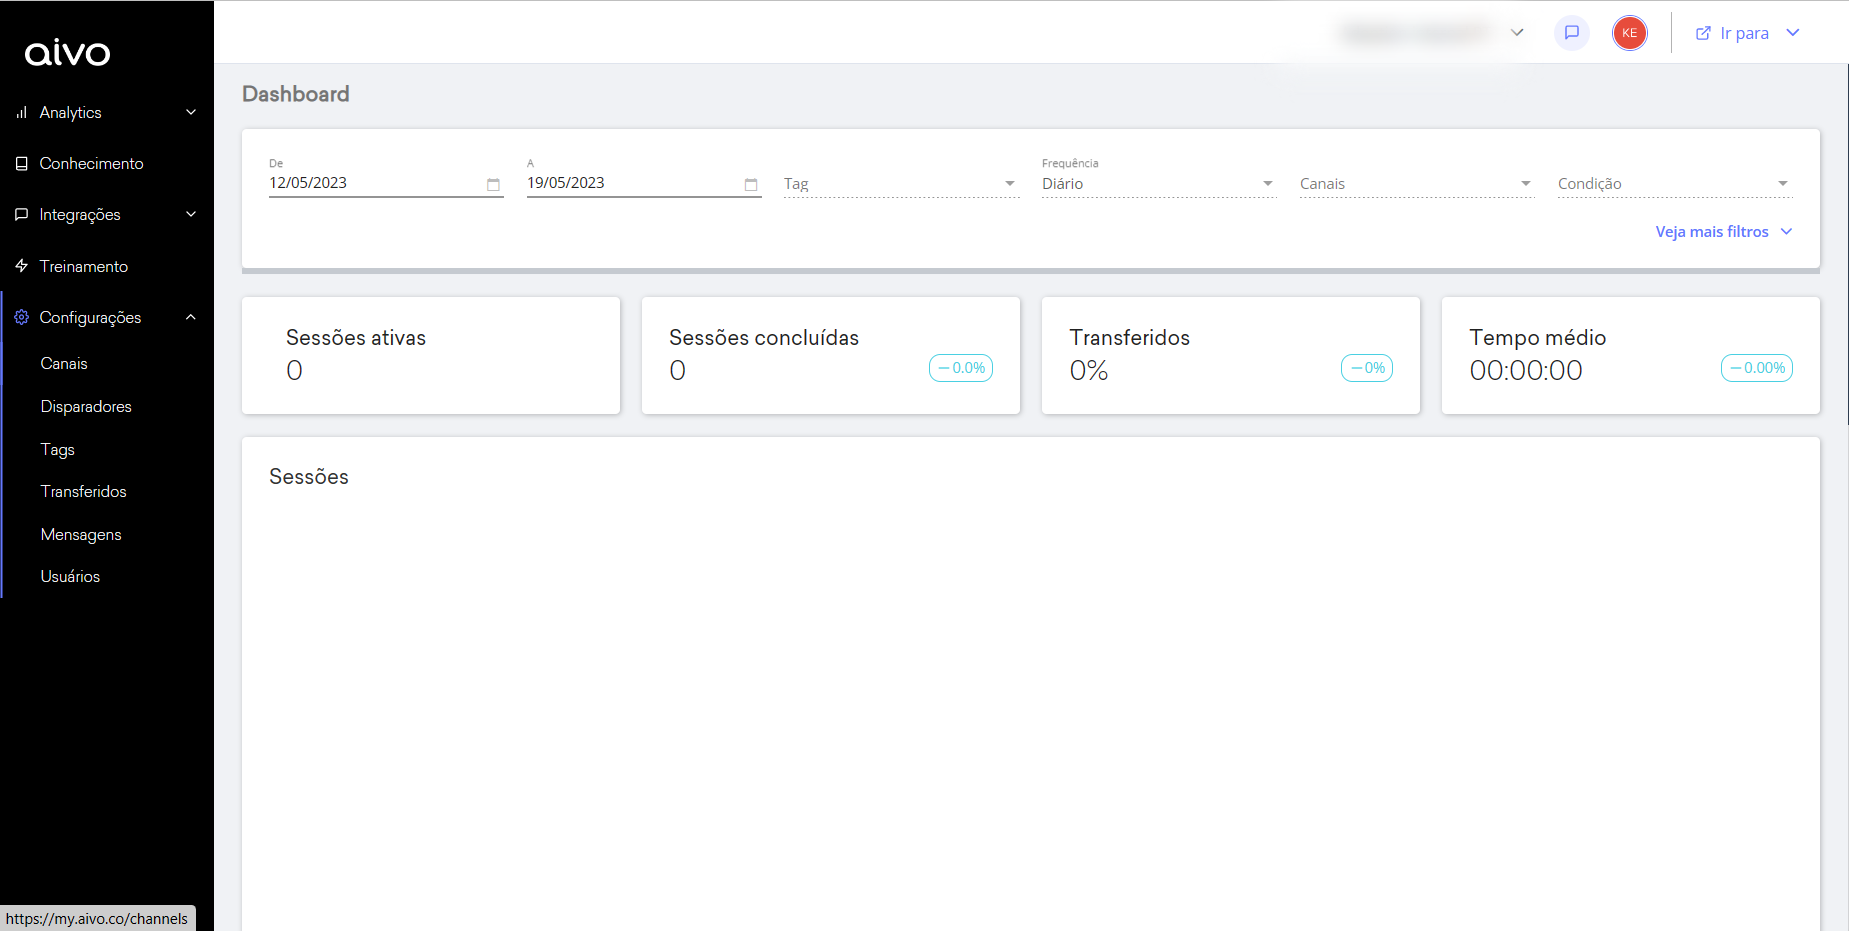1849x931 pixels.
Task: Open the De date calendar icon
Action: (x=493, y=185)
